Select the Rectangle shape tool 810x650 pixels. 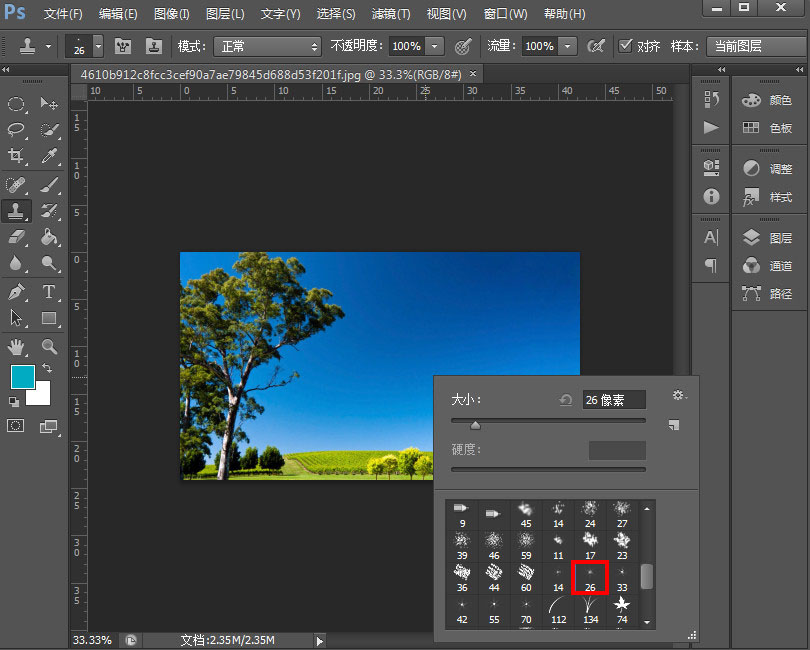click(x=49, y=318)
